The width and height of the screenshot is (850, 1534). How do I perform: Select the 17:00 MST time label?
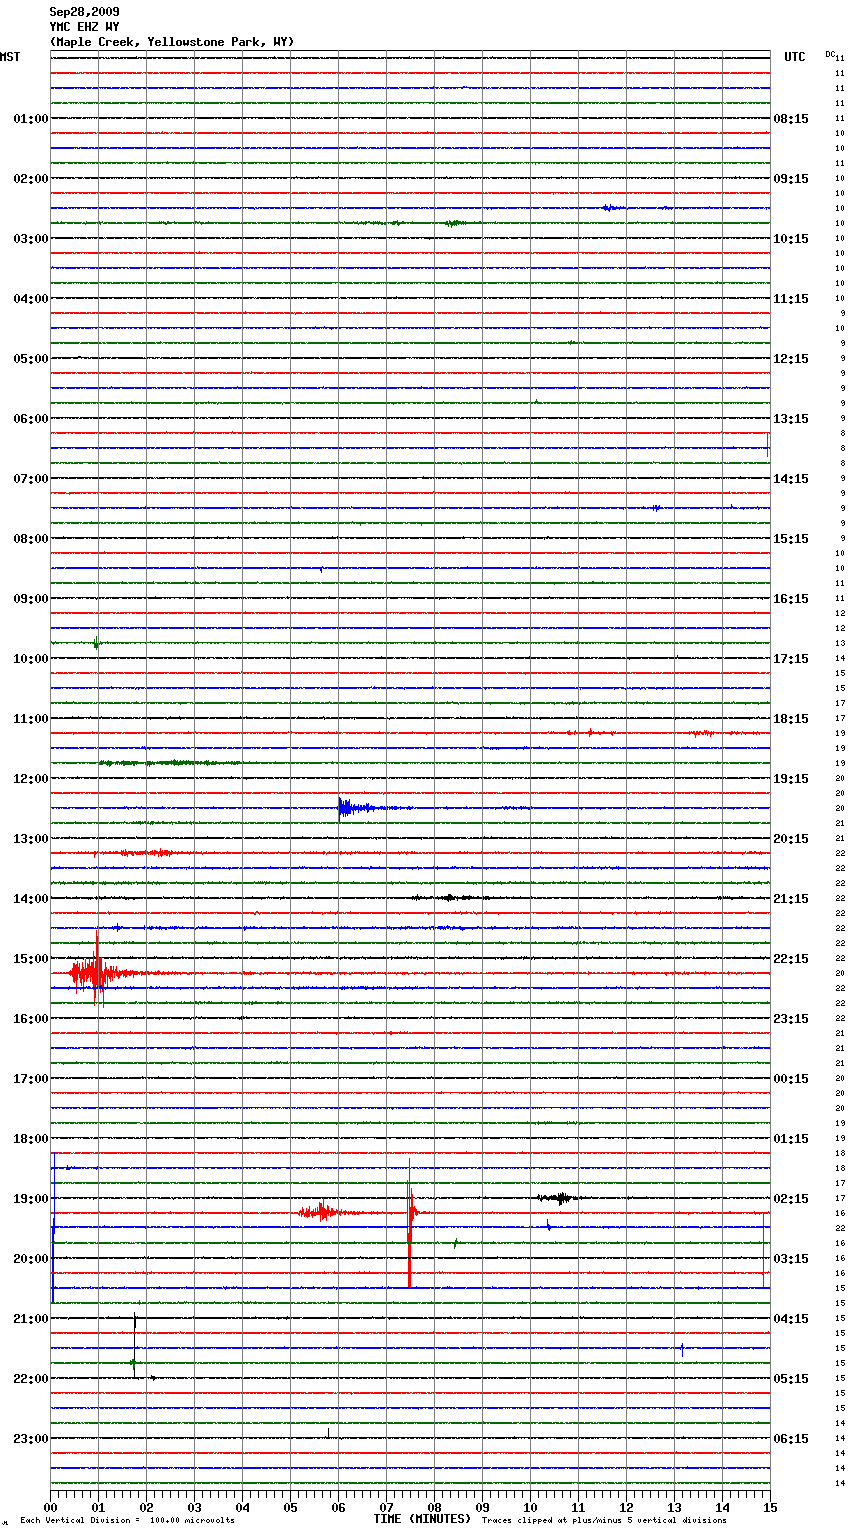[x=30, y=1079]
